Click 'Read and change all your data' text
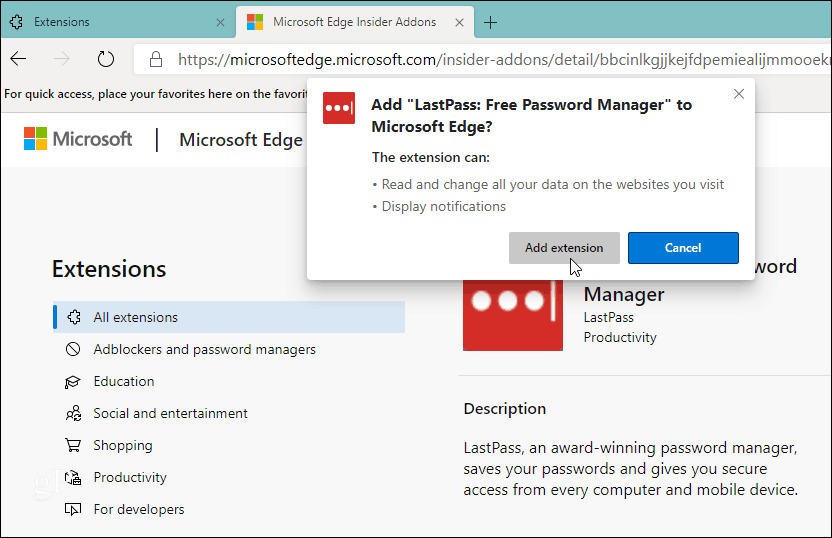This screenshot has height=538, width=832. click(553, 185)
